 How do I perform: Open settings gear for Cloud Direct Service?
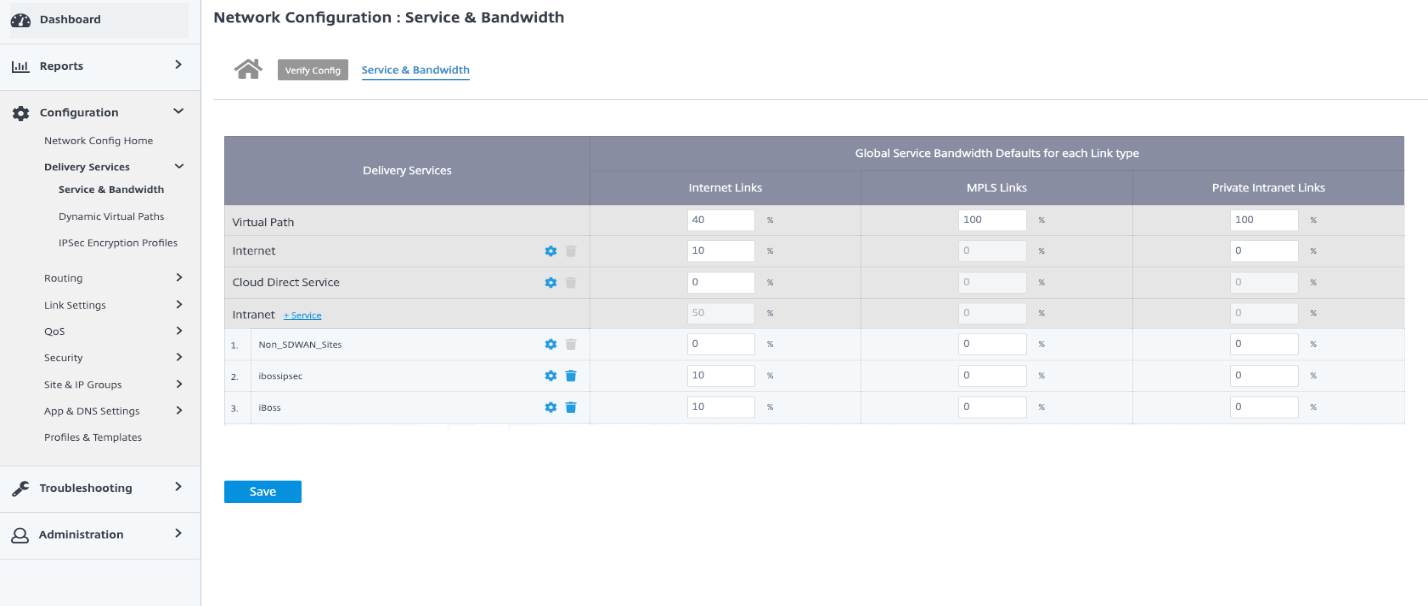550,282
